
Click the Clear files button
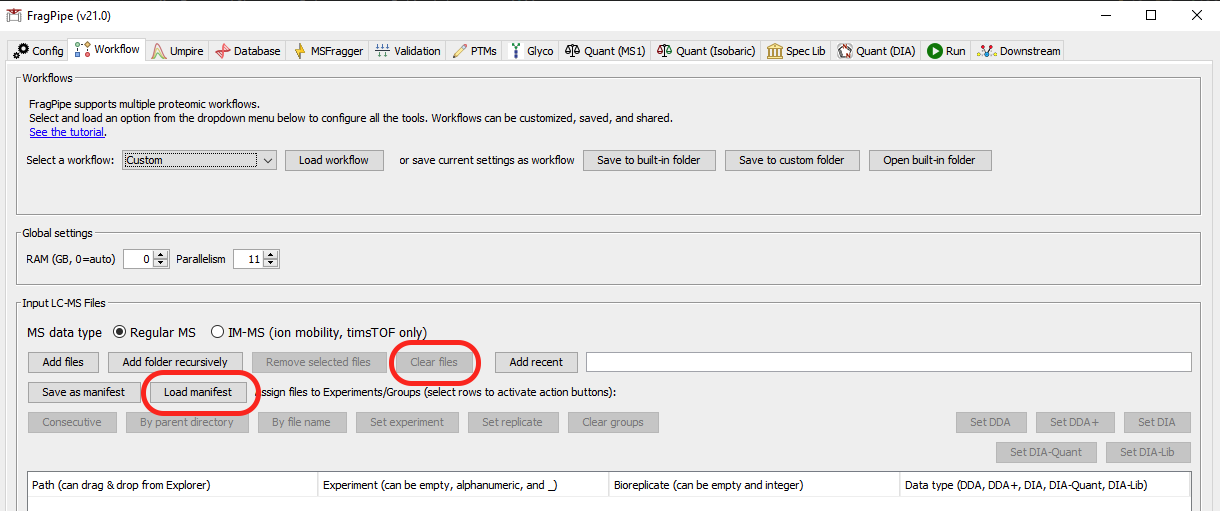click(x=434, y=362)
